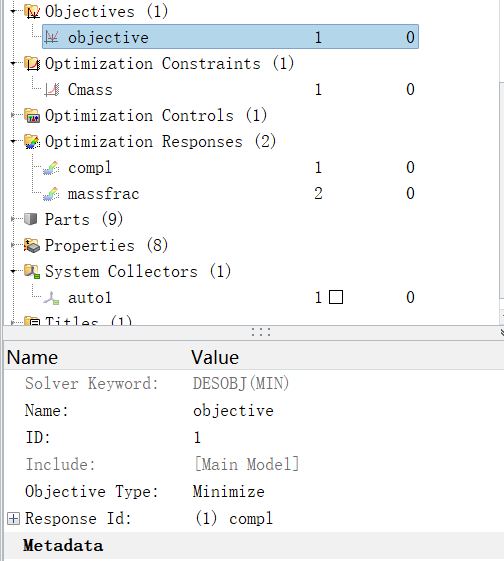Screen dimensions: 504x561
Task: Click the compl response icon
Action: 52,168
